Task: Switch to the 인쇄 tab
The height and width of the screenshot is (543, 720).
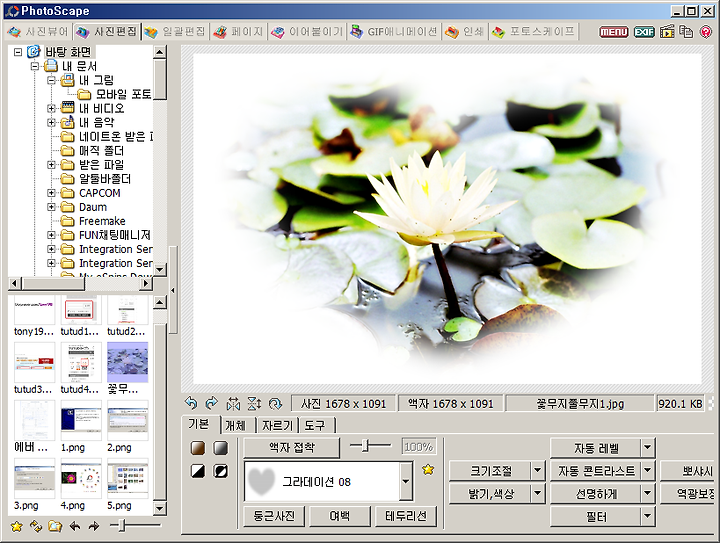Action: (465, 32)
